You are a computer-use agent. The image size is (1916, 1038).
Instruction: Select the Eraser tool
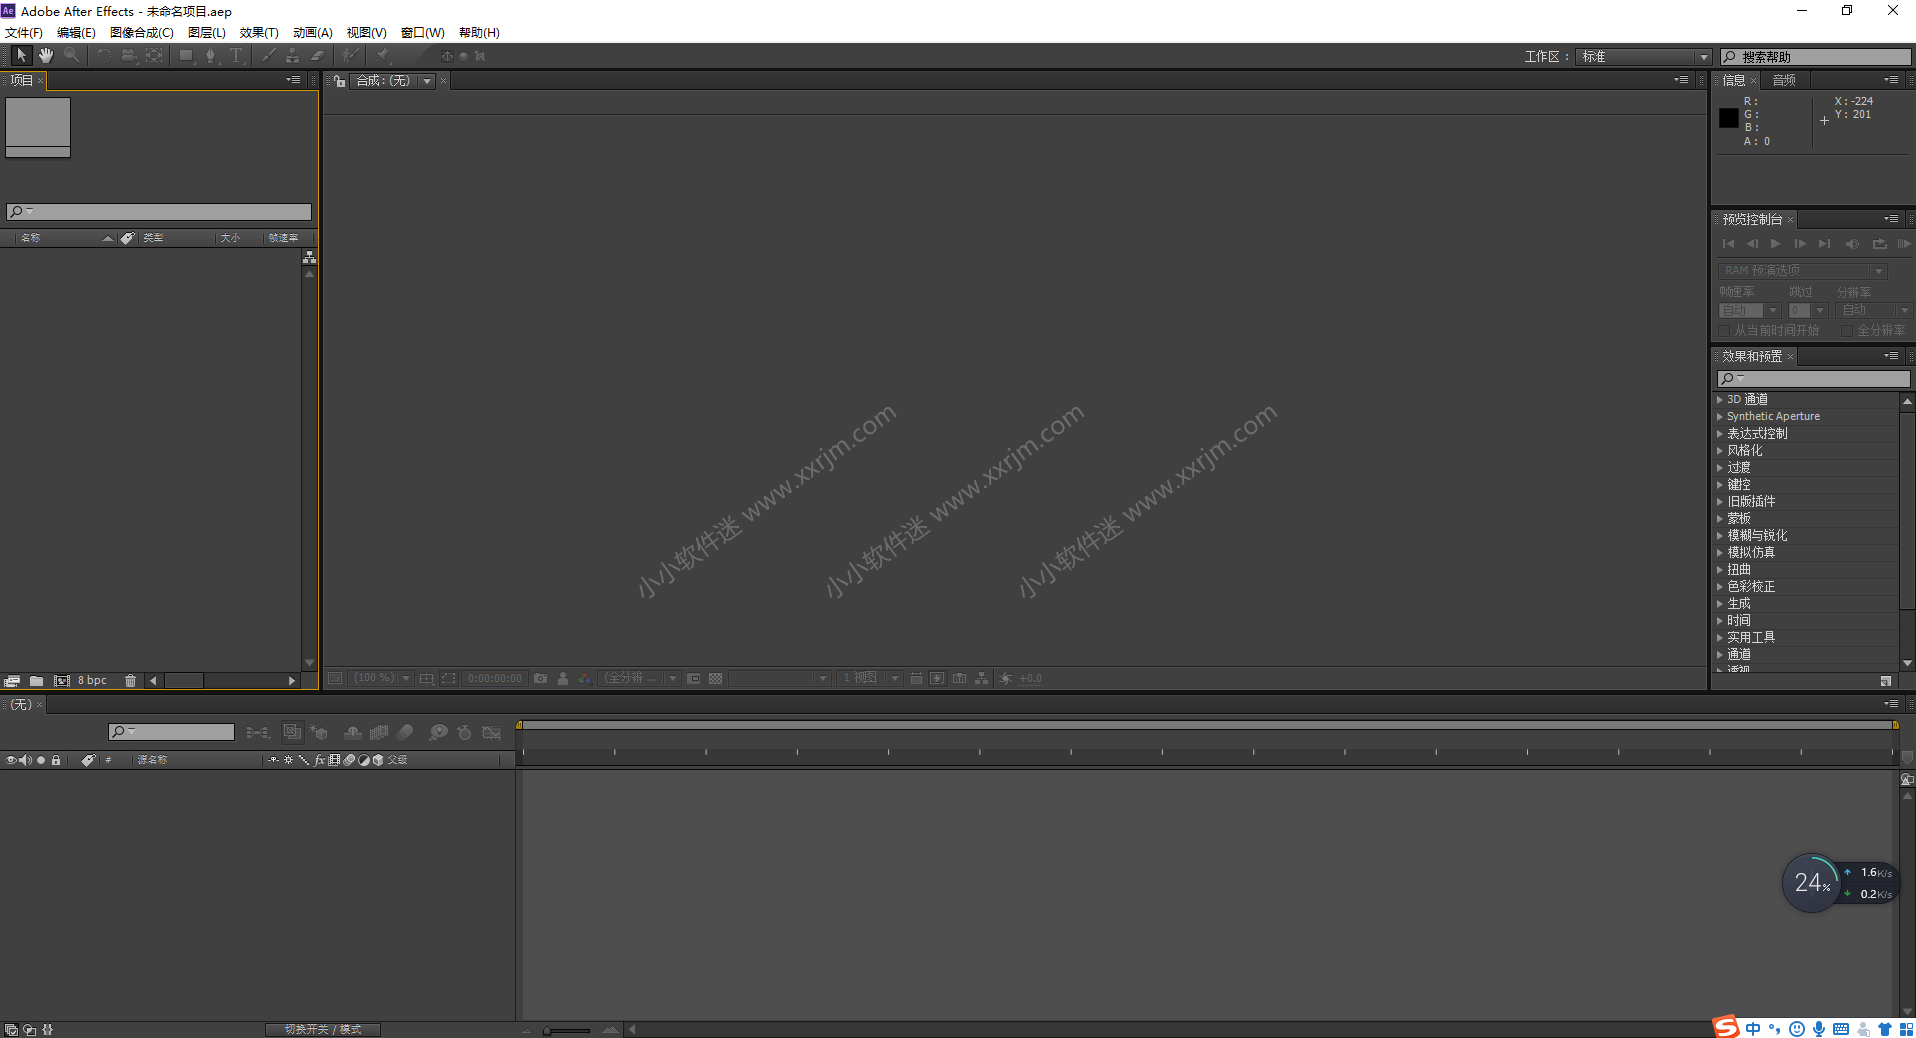pyautogui.click(x=317, y=56)
